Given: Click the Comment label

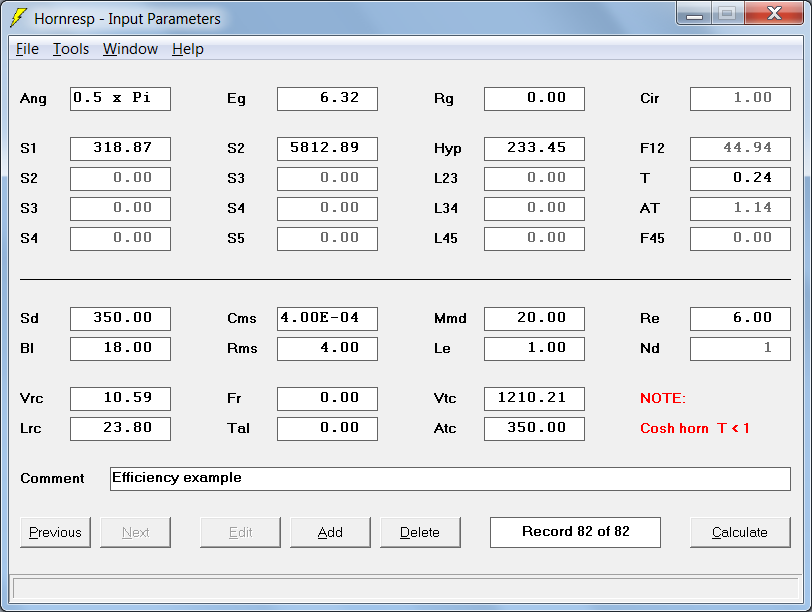Looking at the screenshot, I should click(52, 479).
